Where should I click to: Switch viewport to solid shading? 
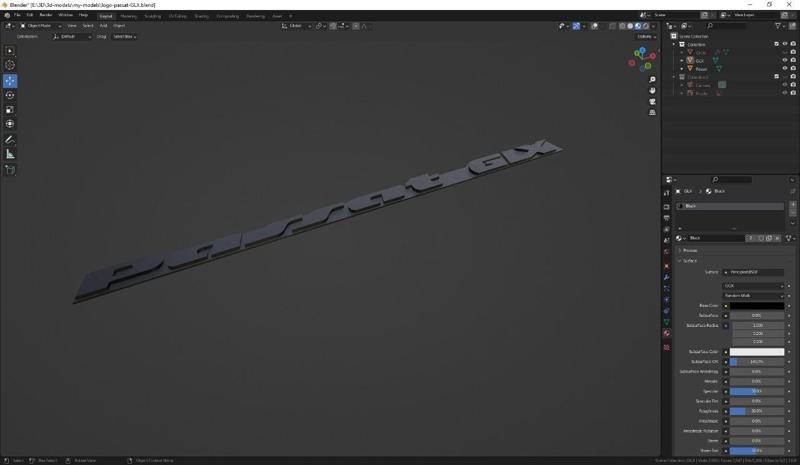(630, 26)
